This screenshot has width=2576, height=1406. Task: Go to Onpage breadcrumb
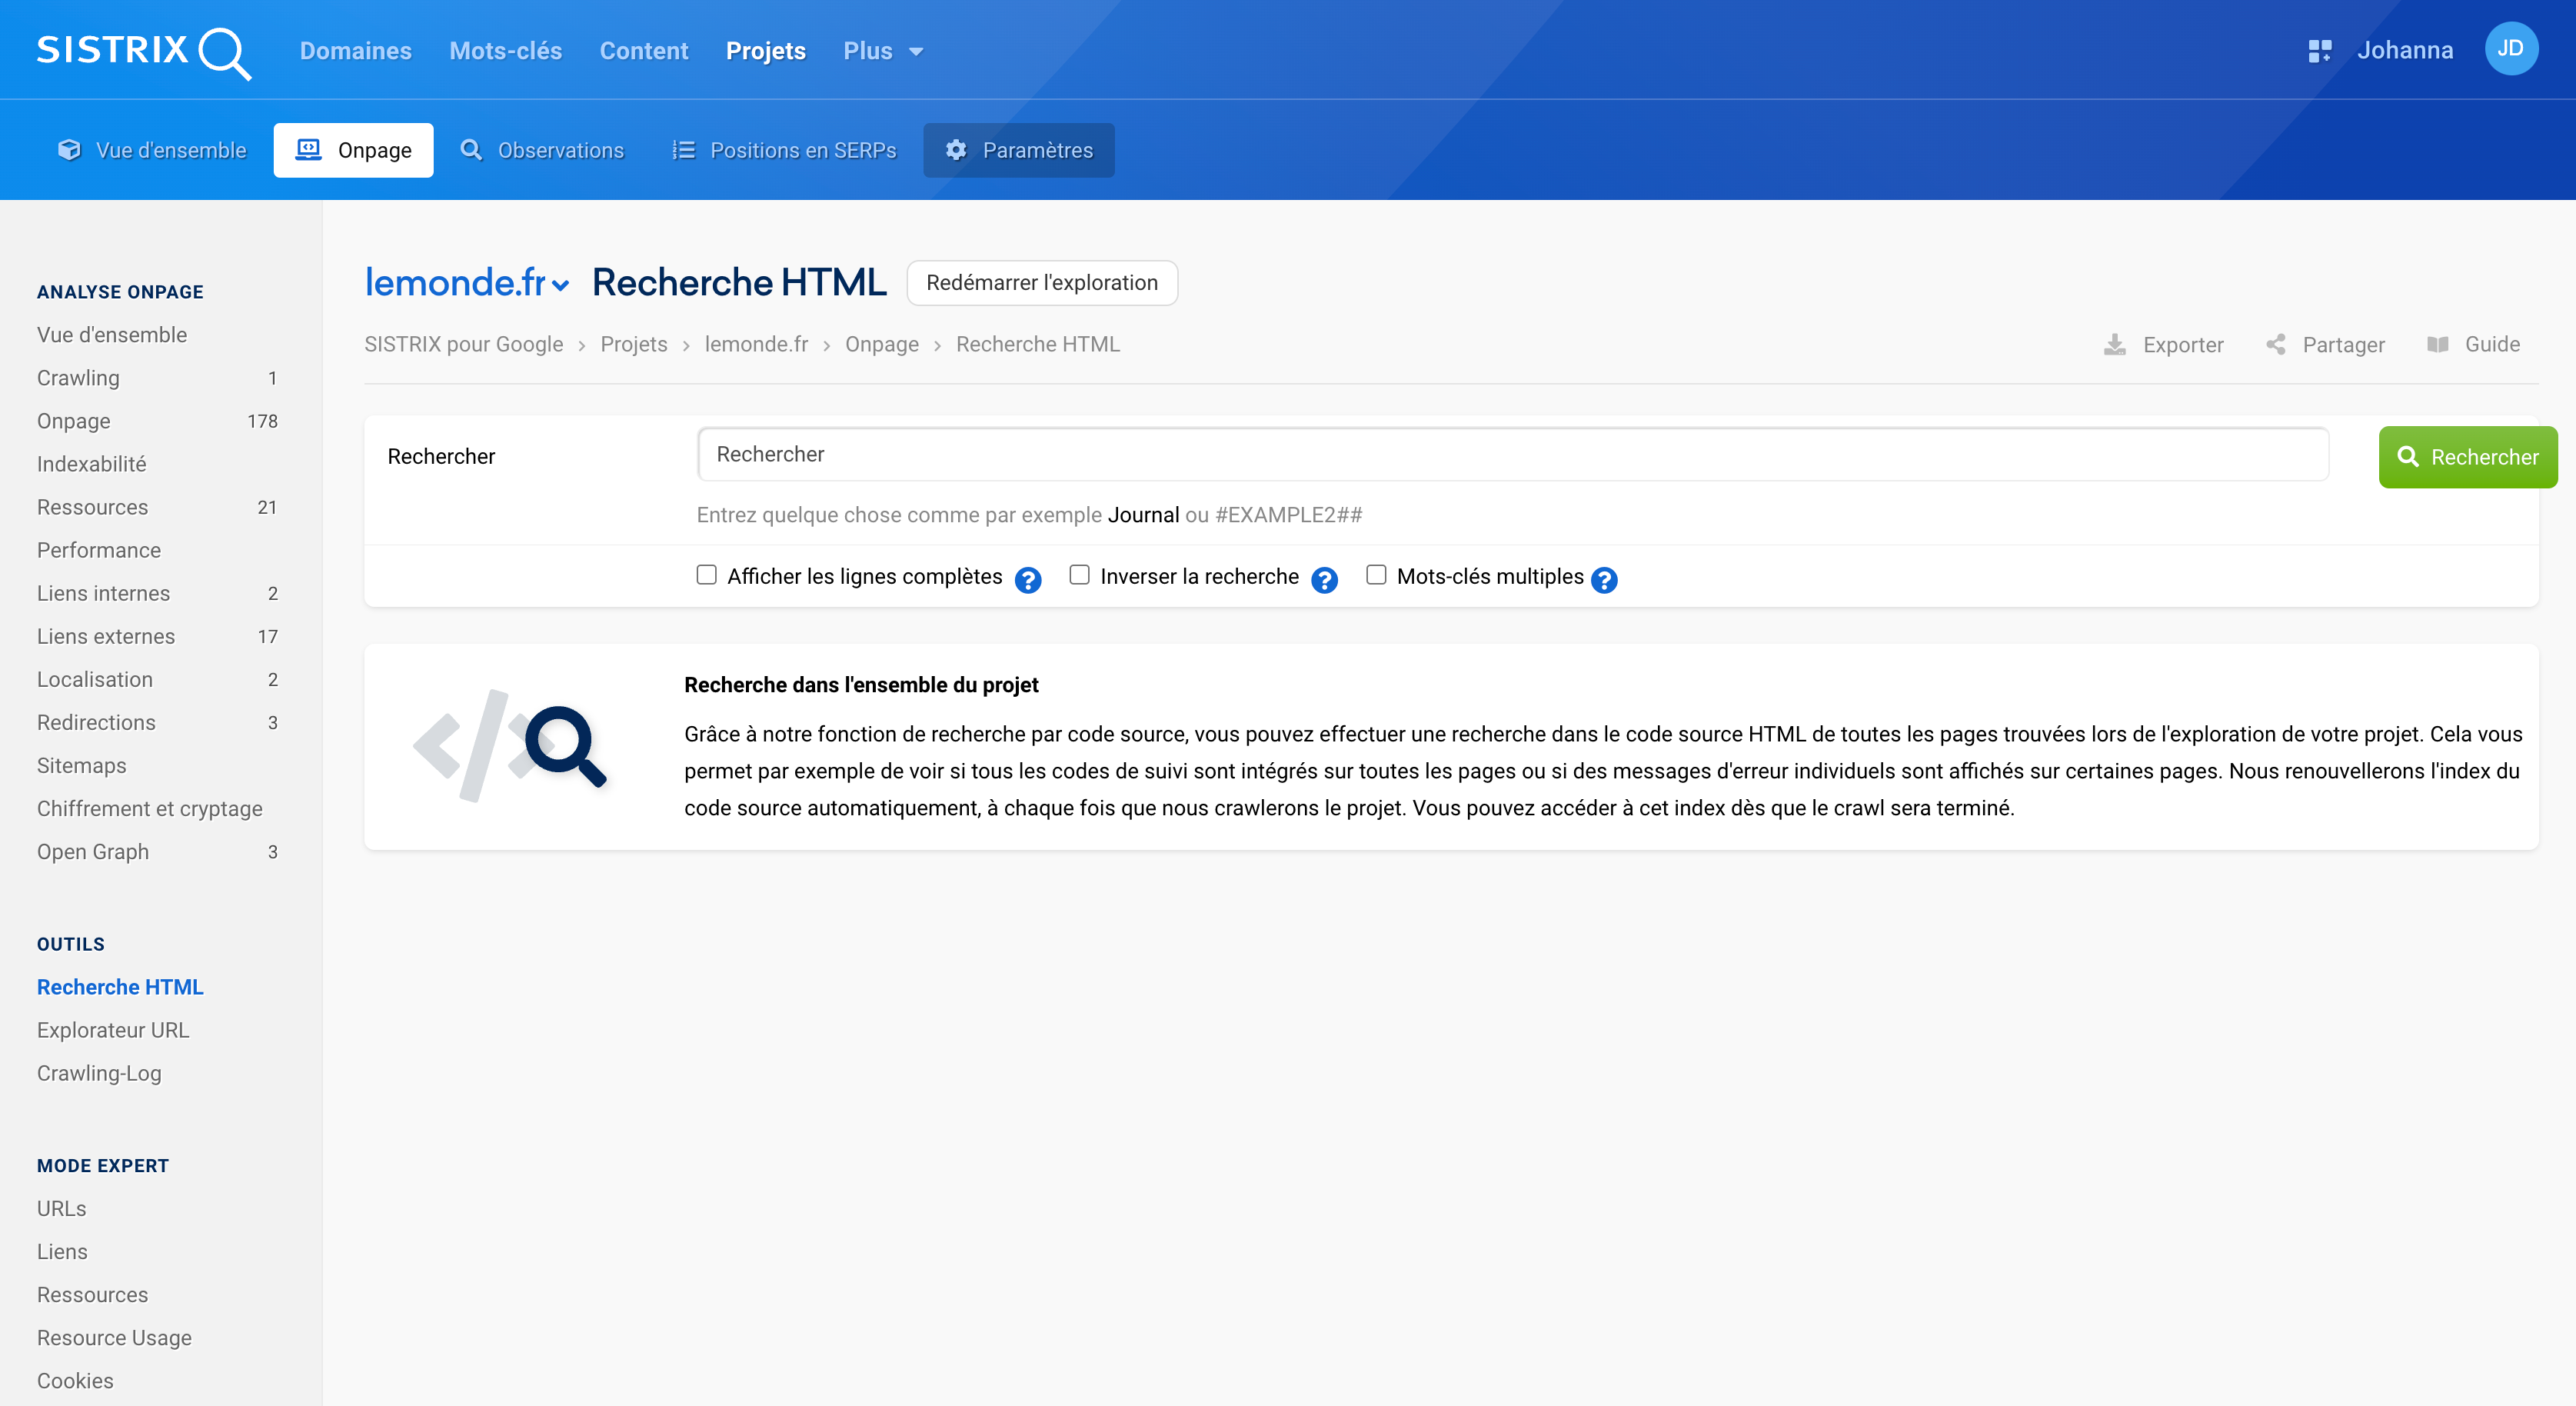[881, 344]
